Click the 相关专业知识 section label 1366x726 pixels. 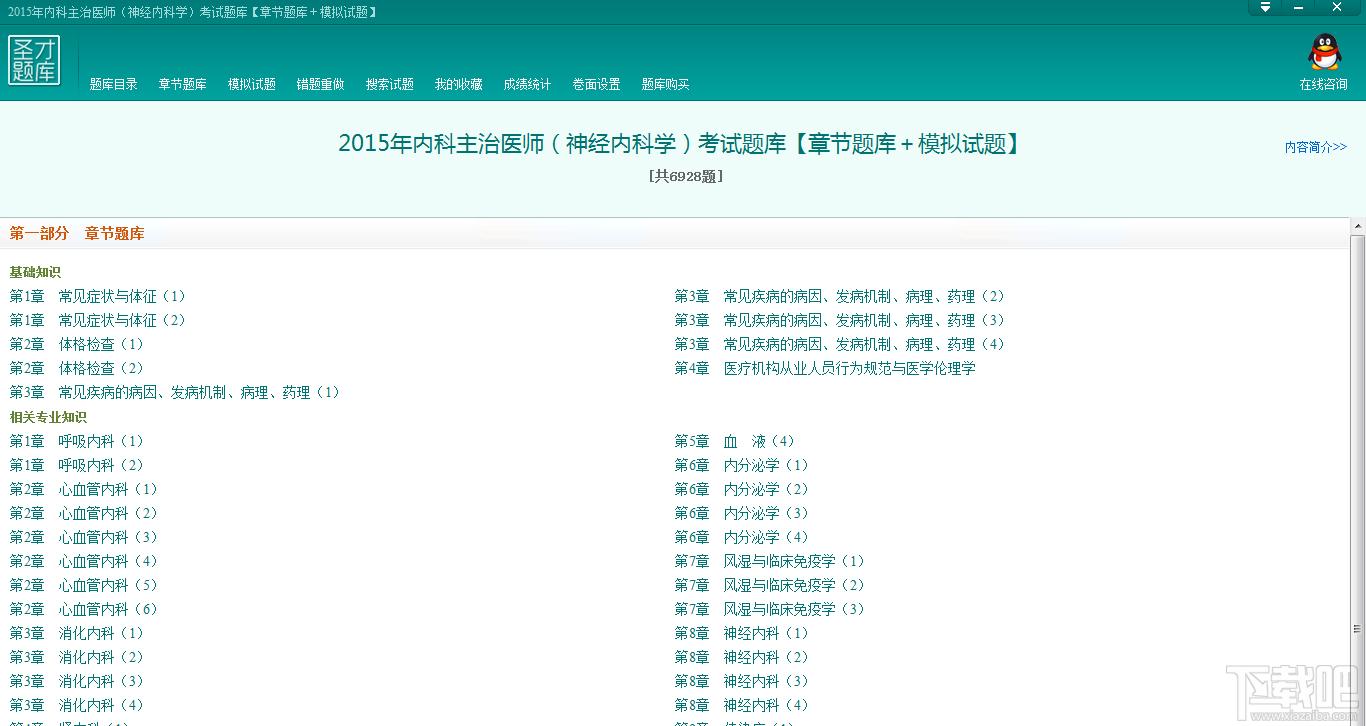point(48,417)
